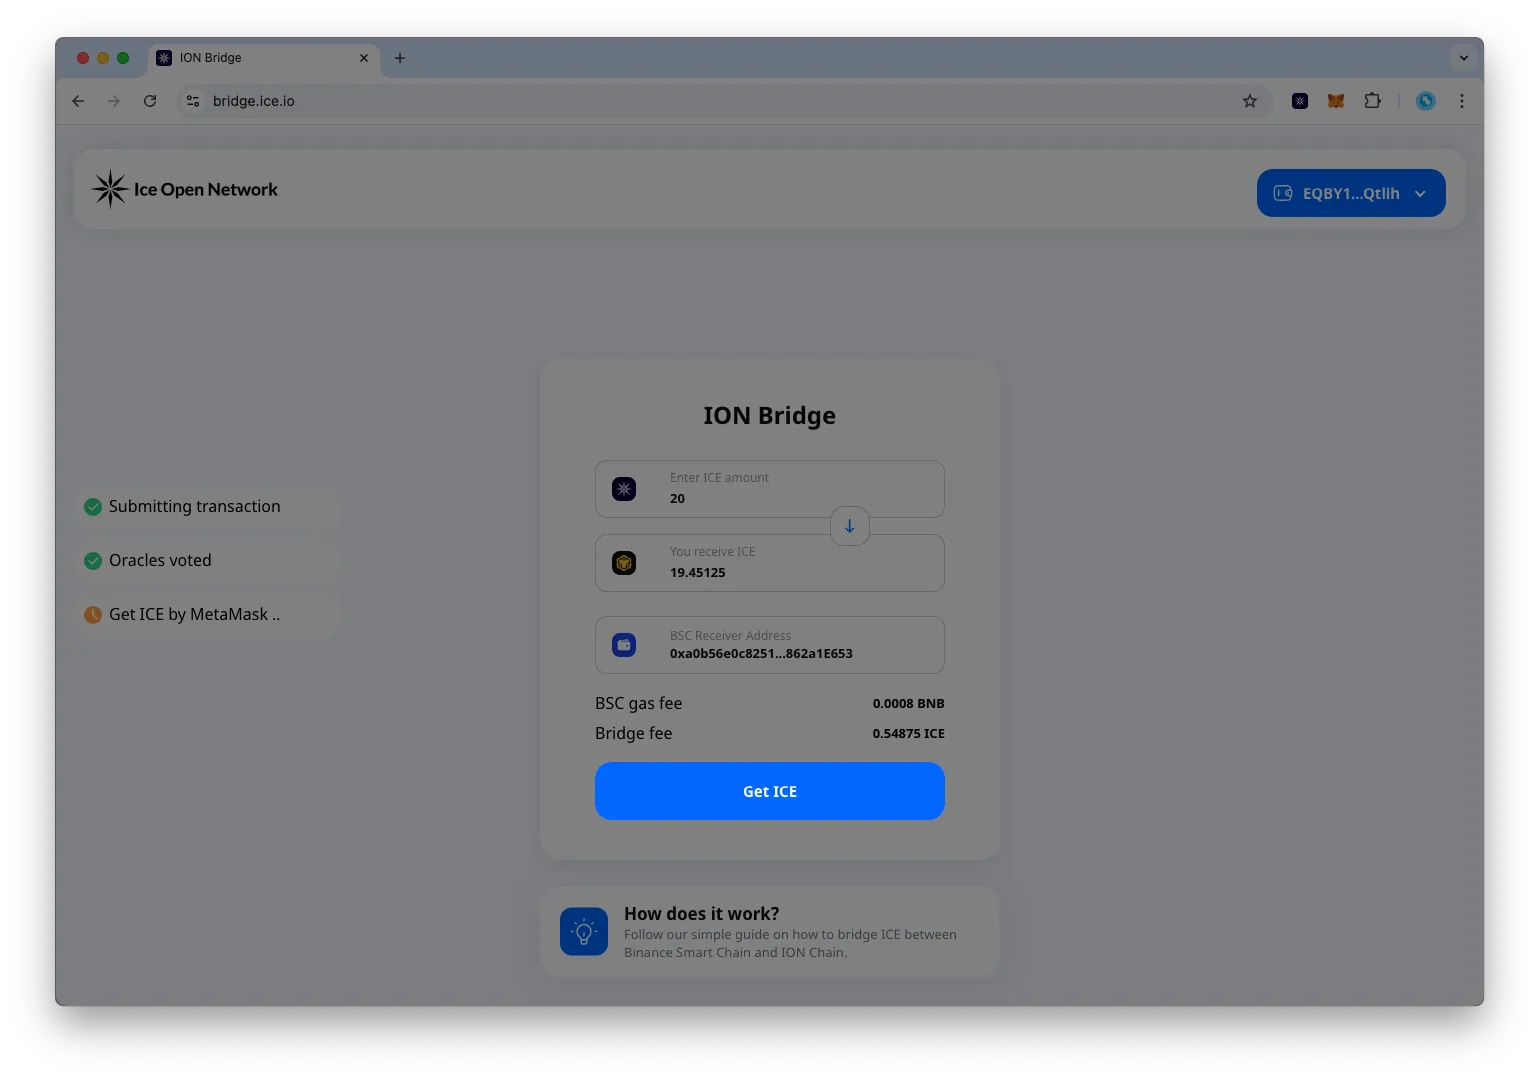Select the Get ICE by MetaMask step
Image resolution: width=1540 pixels, height=1080 pixels.
(x=208, y=615)
